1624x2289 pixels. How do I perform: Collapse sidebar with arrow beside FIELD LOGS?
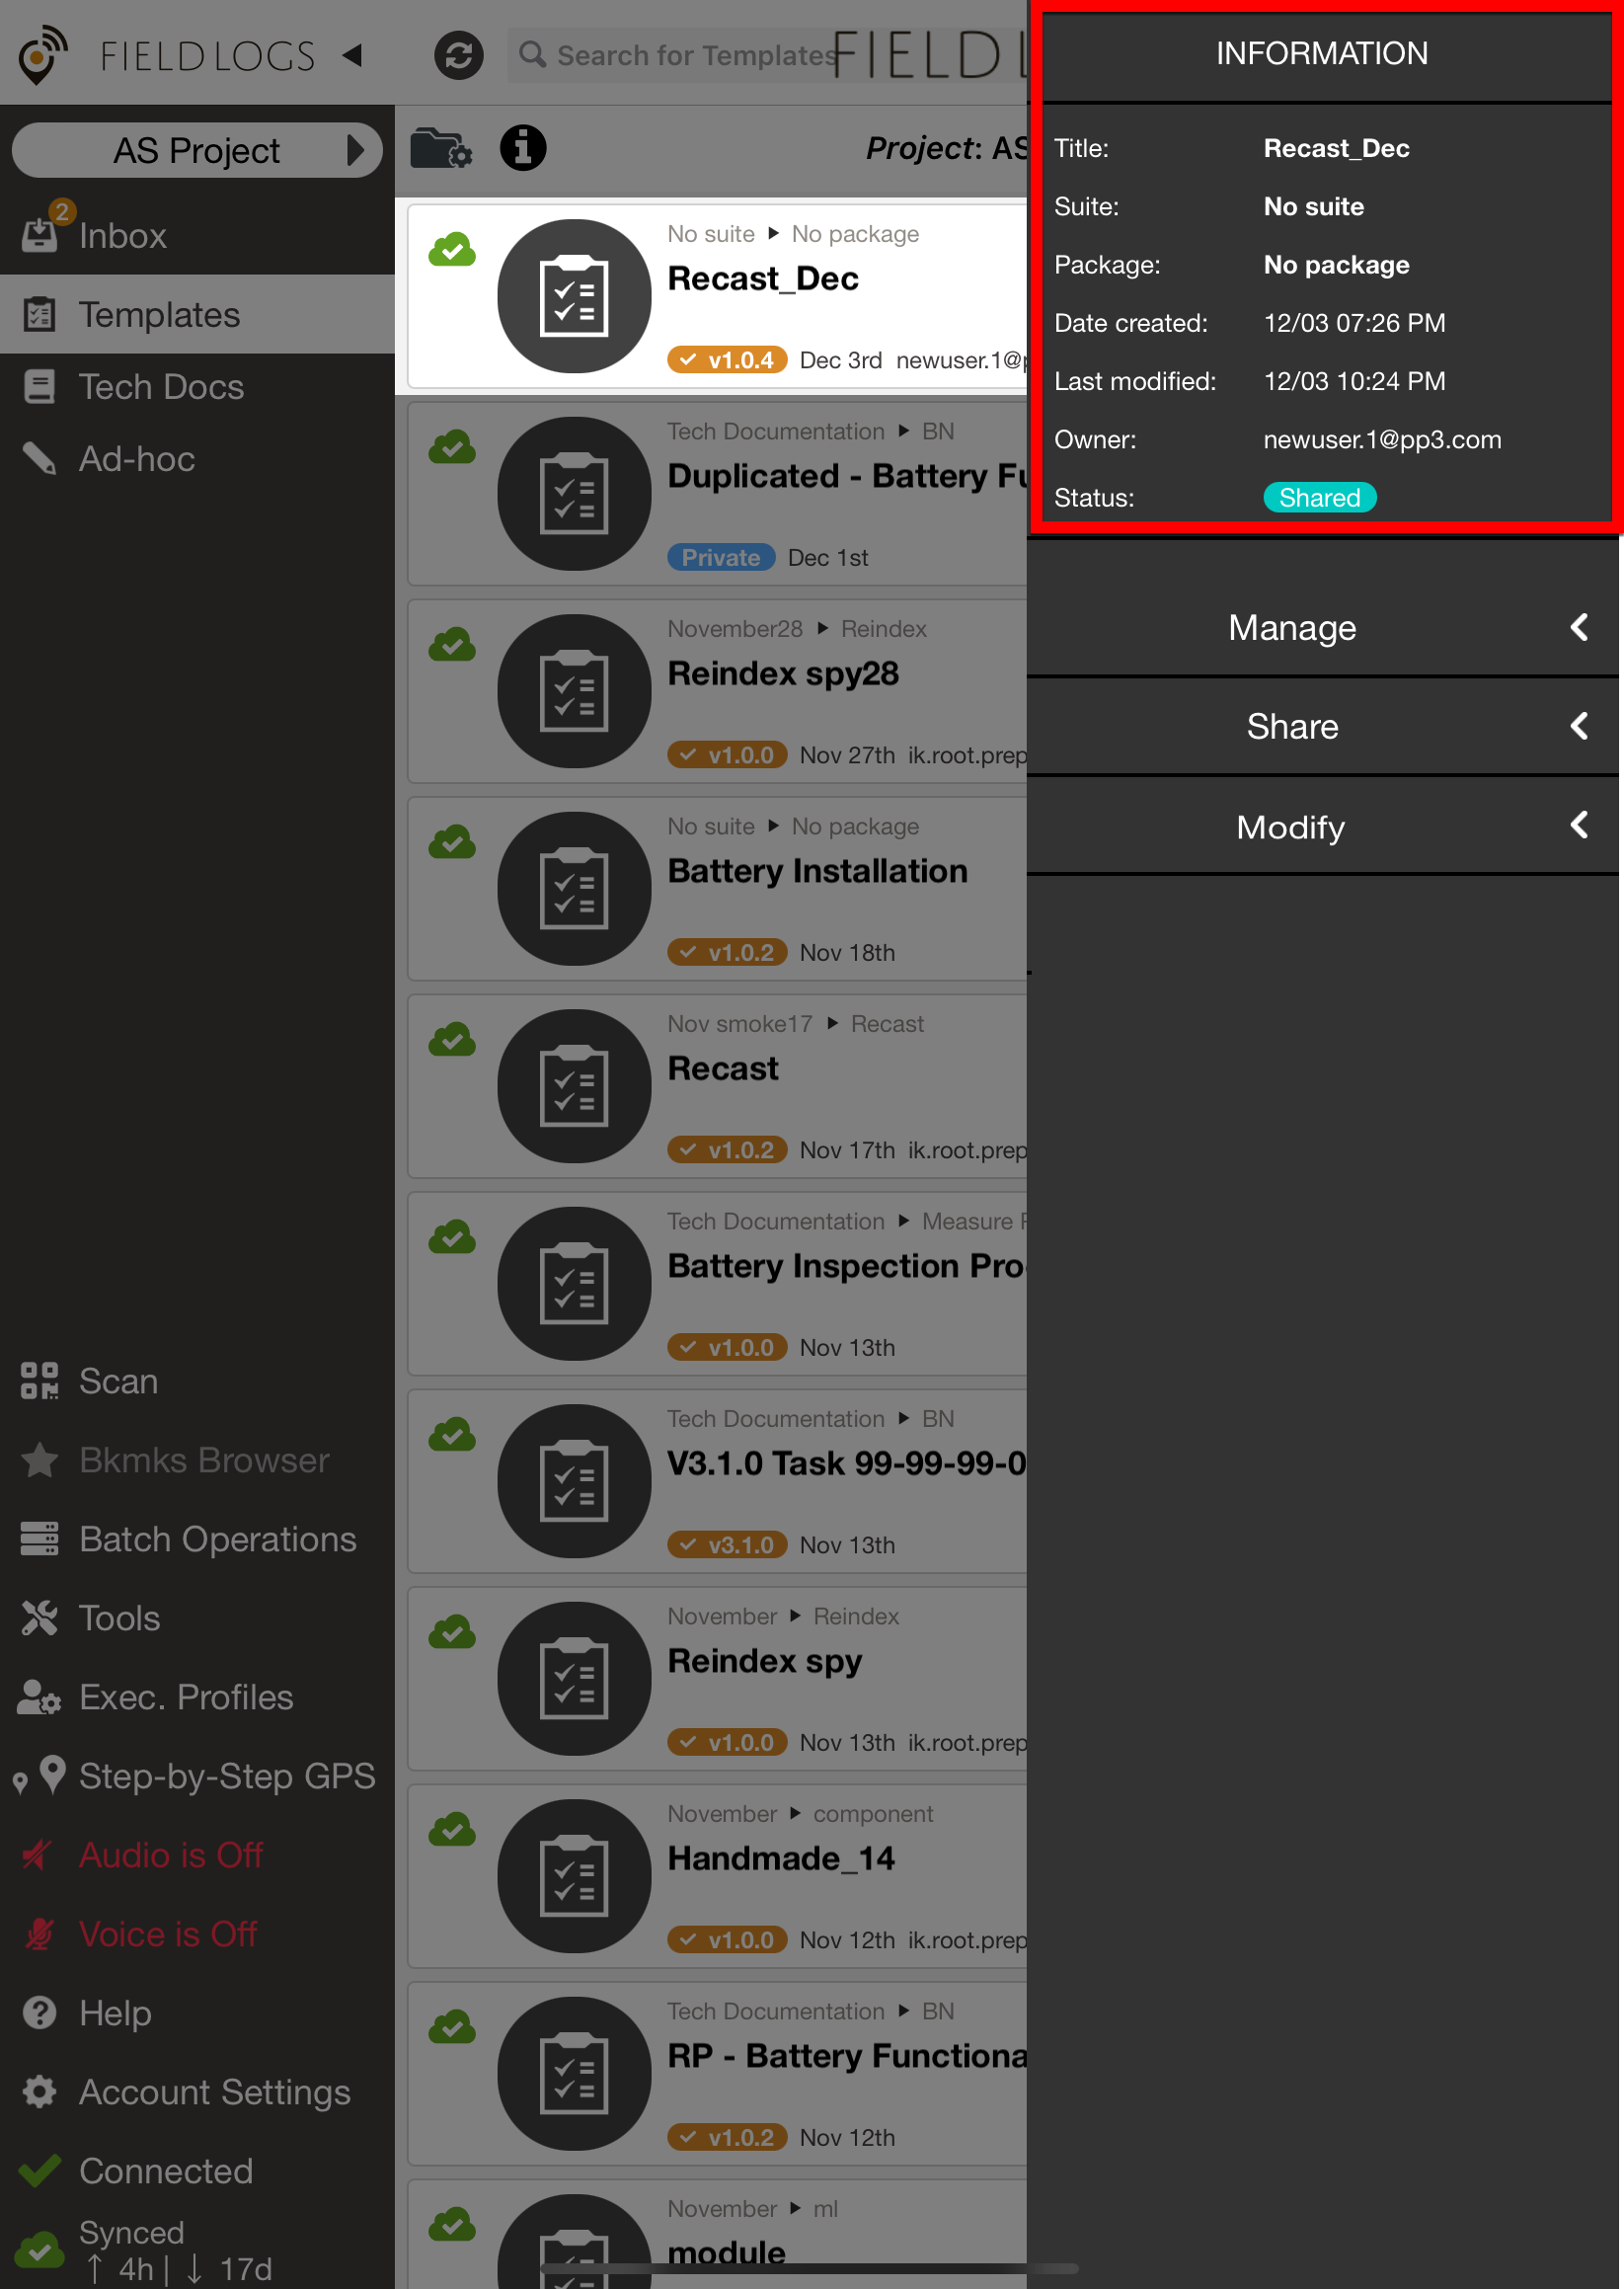352,55
